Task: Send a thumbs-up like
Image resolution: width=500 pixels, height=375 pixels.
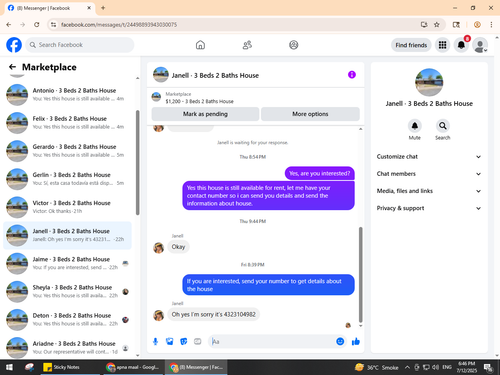Action: pyautogui.click(x=356, y=341)
